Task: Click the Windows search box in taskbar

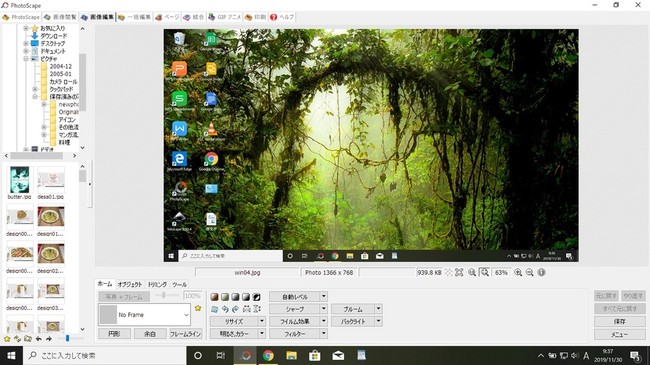Action: click(x=104, y=355)
